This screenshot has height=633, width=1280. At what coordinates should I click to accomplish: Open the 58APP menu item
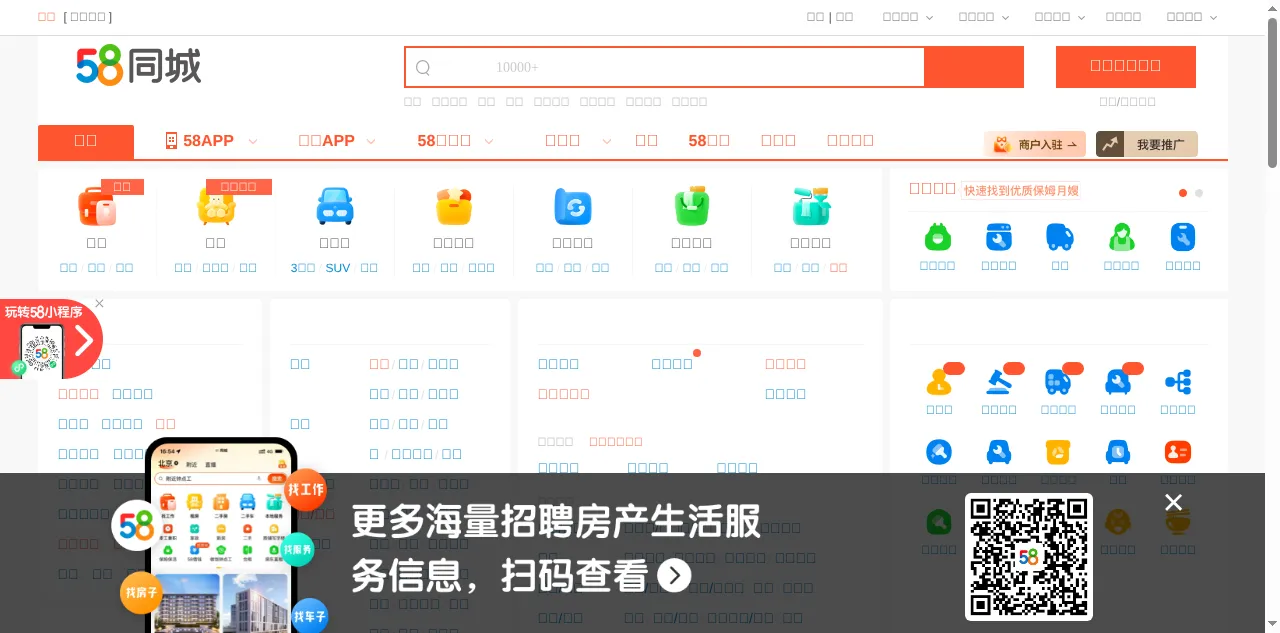coord(208,141)
